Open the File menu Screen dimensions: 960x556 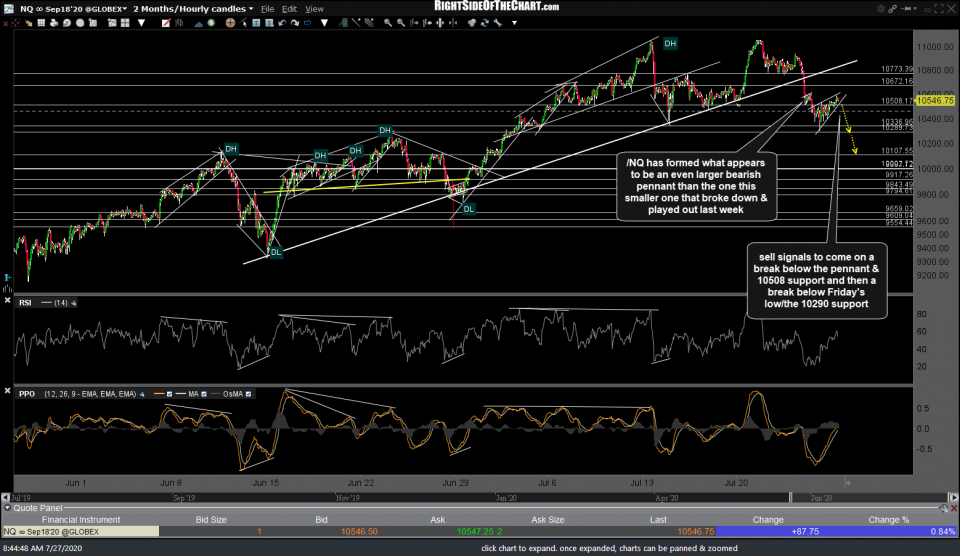(267, 9)
